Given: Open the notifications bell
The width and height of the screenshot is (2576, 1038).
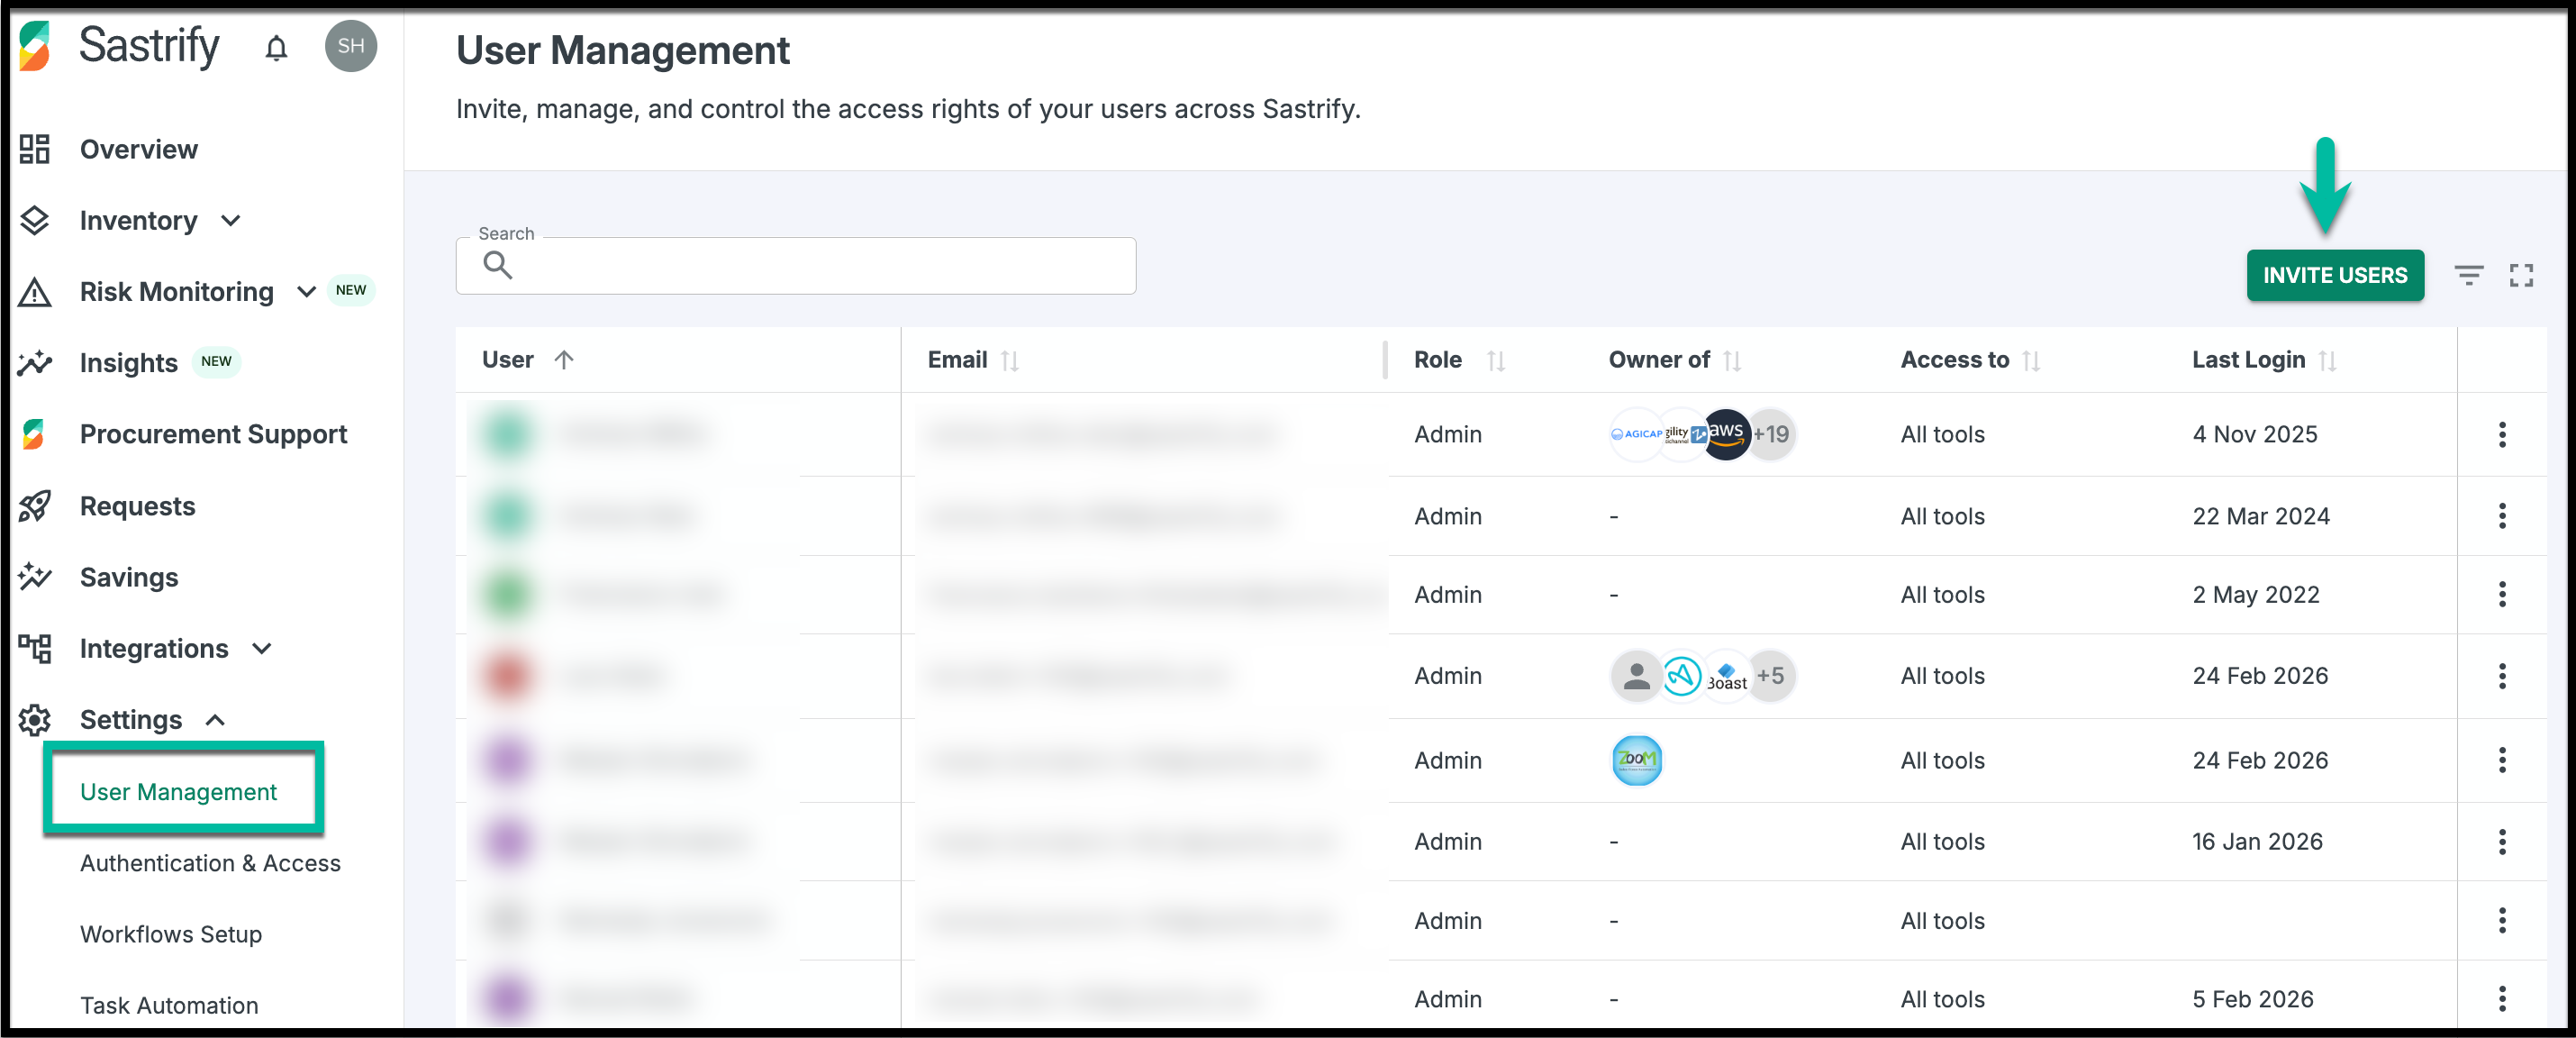Looking at the screenshot, I should coord(276,47).
